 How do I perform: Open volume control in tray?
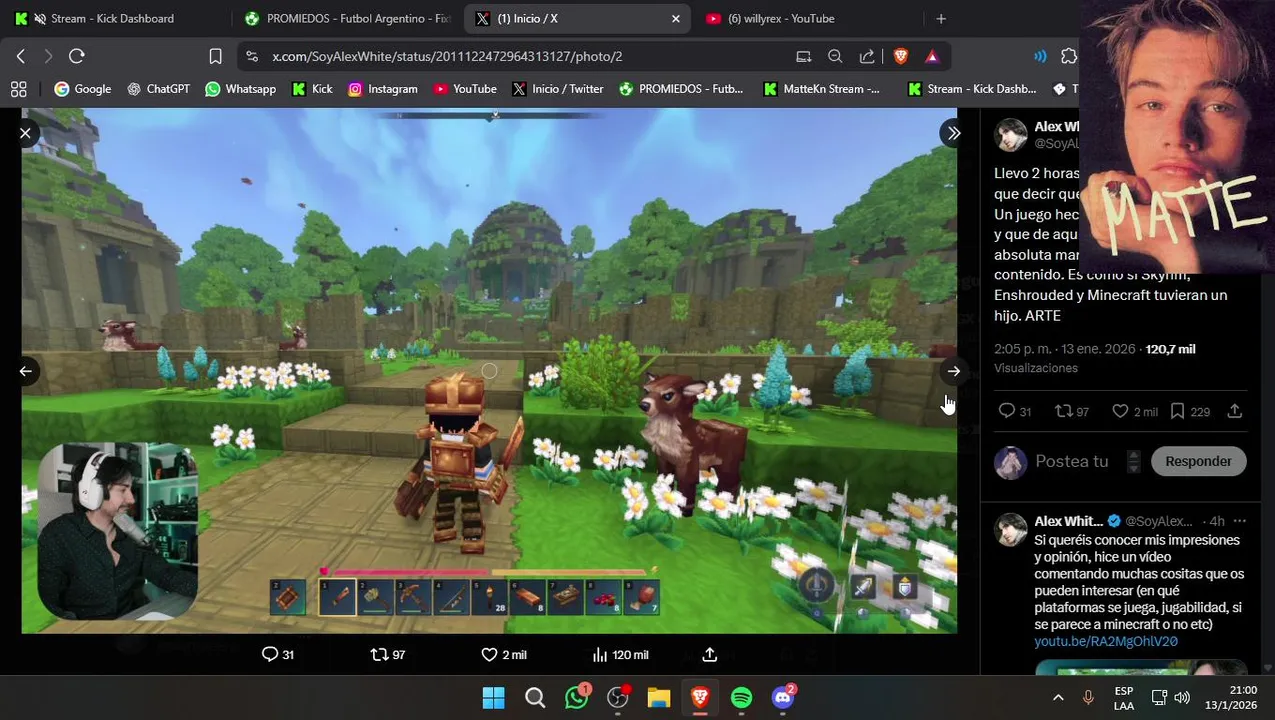pos(1182,697)
